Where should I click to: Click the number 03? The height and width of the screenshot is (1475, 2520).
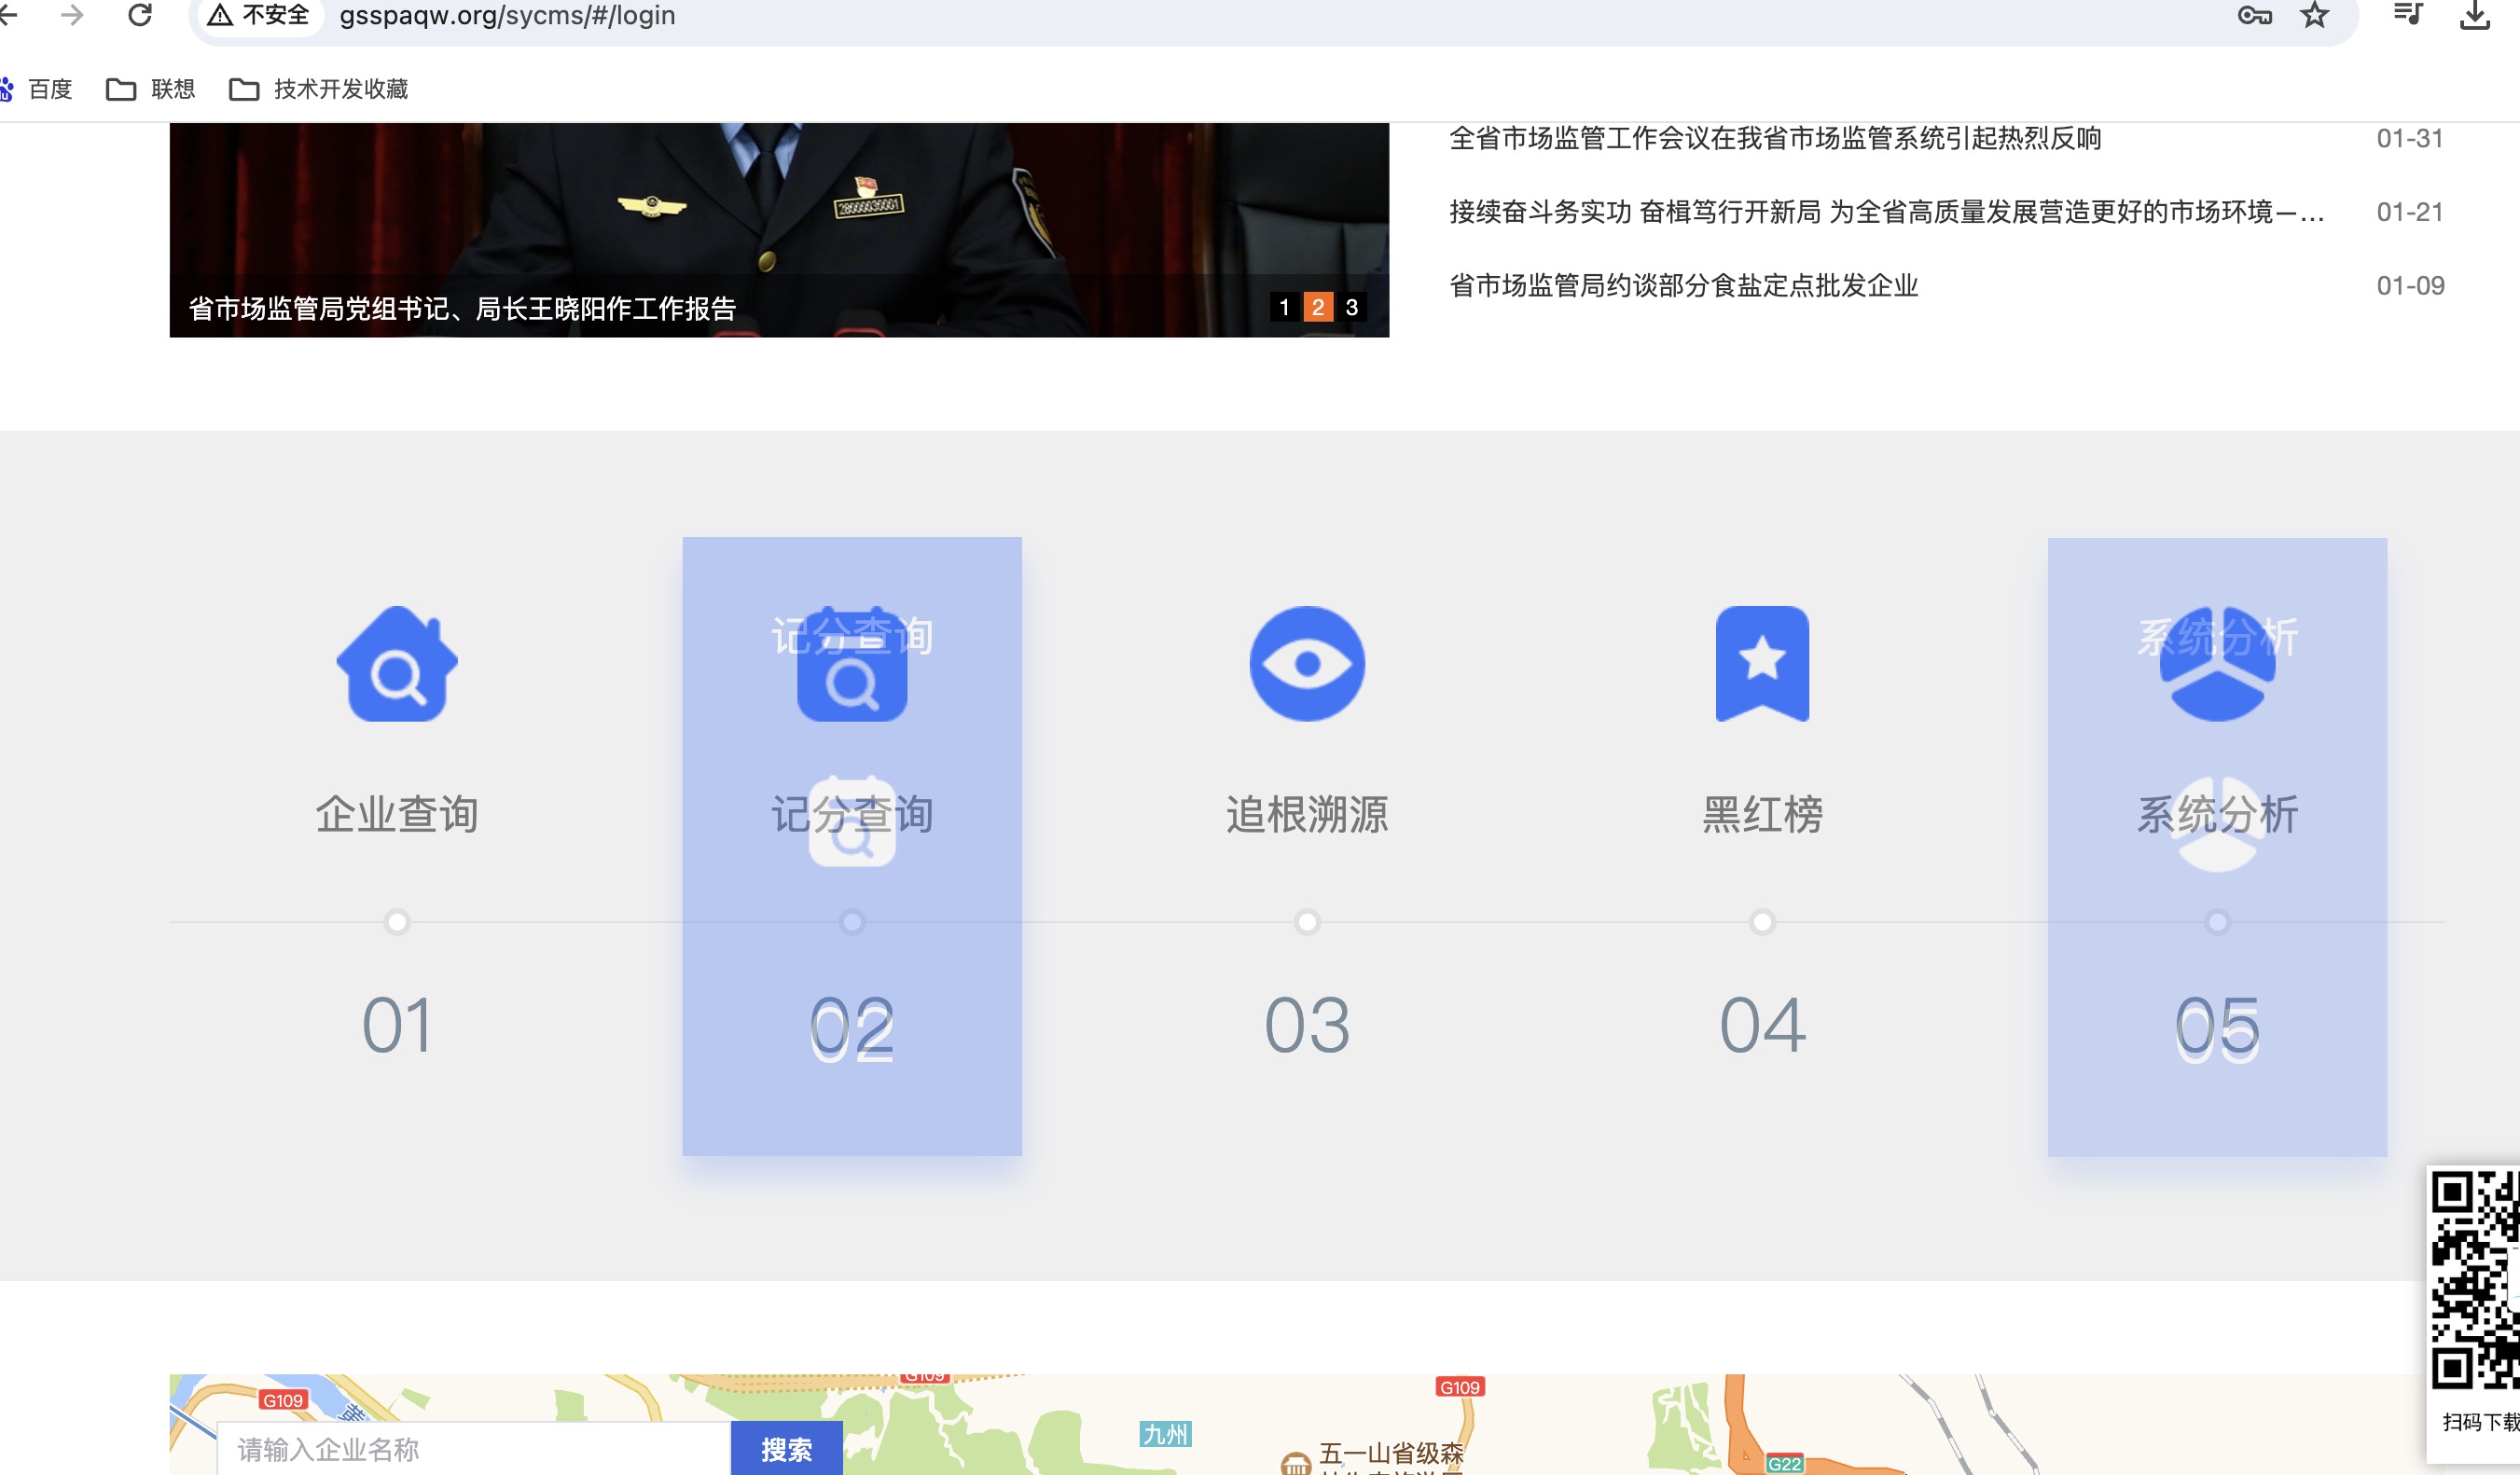(1307, 1026)
